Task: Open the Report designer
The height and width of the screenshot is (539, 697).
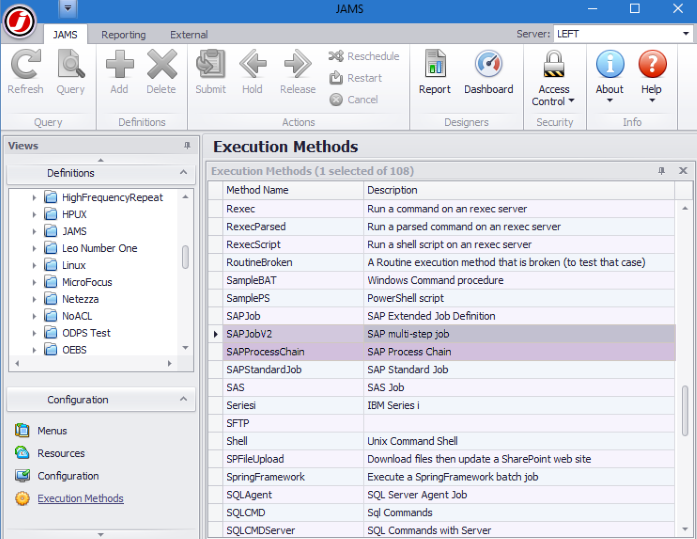Action: (435, 72)
